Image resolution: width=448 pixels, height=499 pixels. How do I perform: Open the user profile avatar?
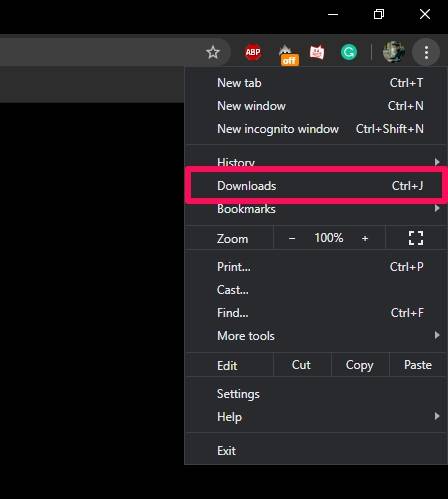coord(394,52)
